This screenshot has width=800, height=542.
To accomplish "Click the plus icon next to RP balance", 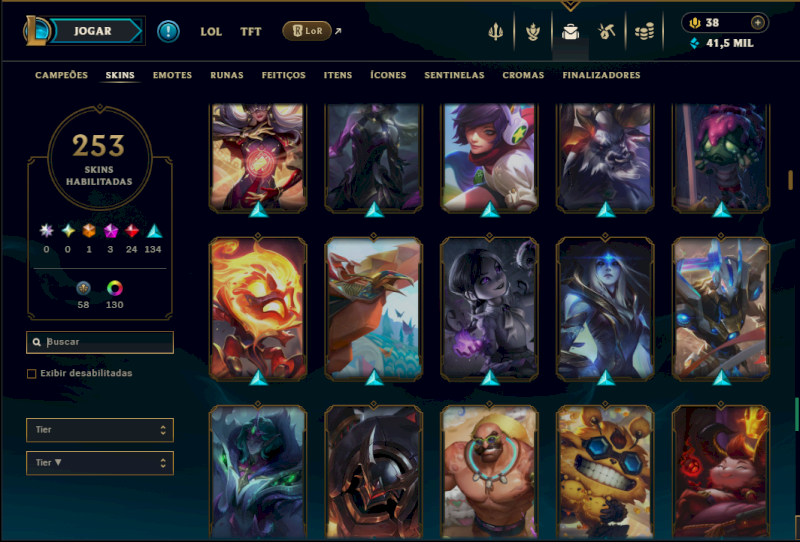I will [758, 22].
